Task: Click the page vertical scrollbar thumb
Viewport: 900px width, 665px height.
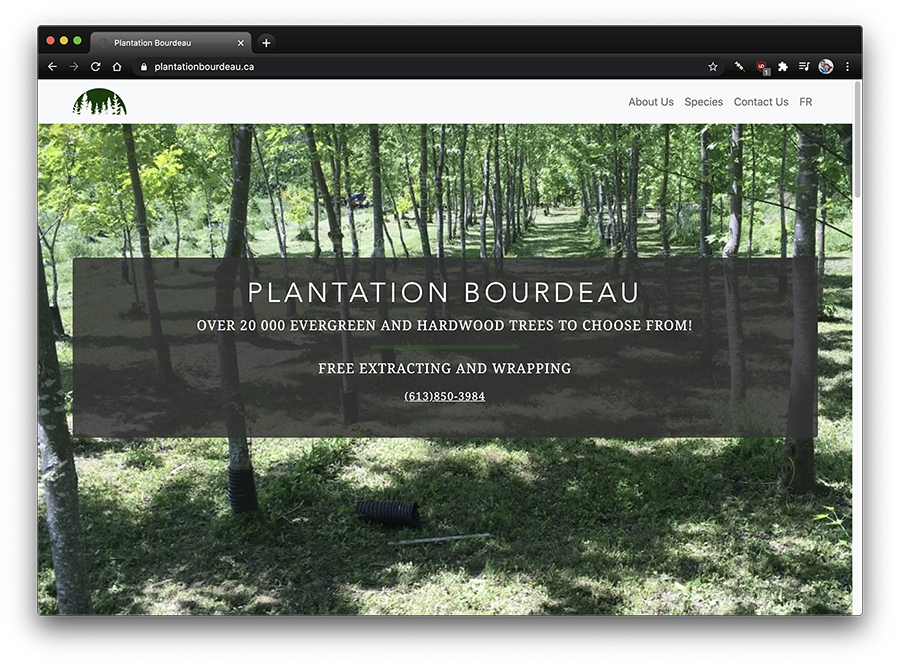Action: [x=857, y=140]
